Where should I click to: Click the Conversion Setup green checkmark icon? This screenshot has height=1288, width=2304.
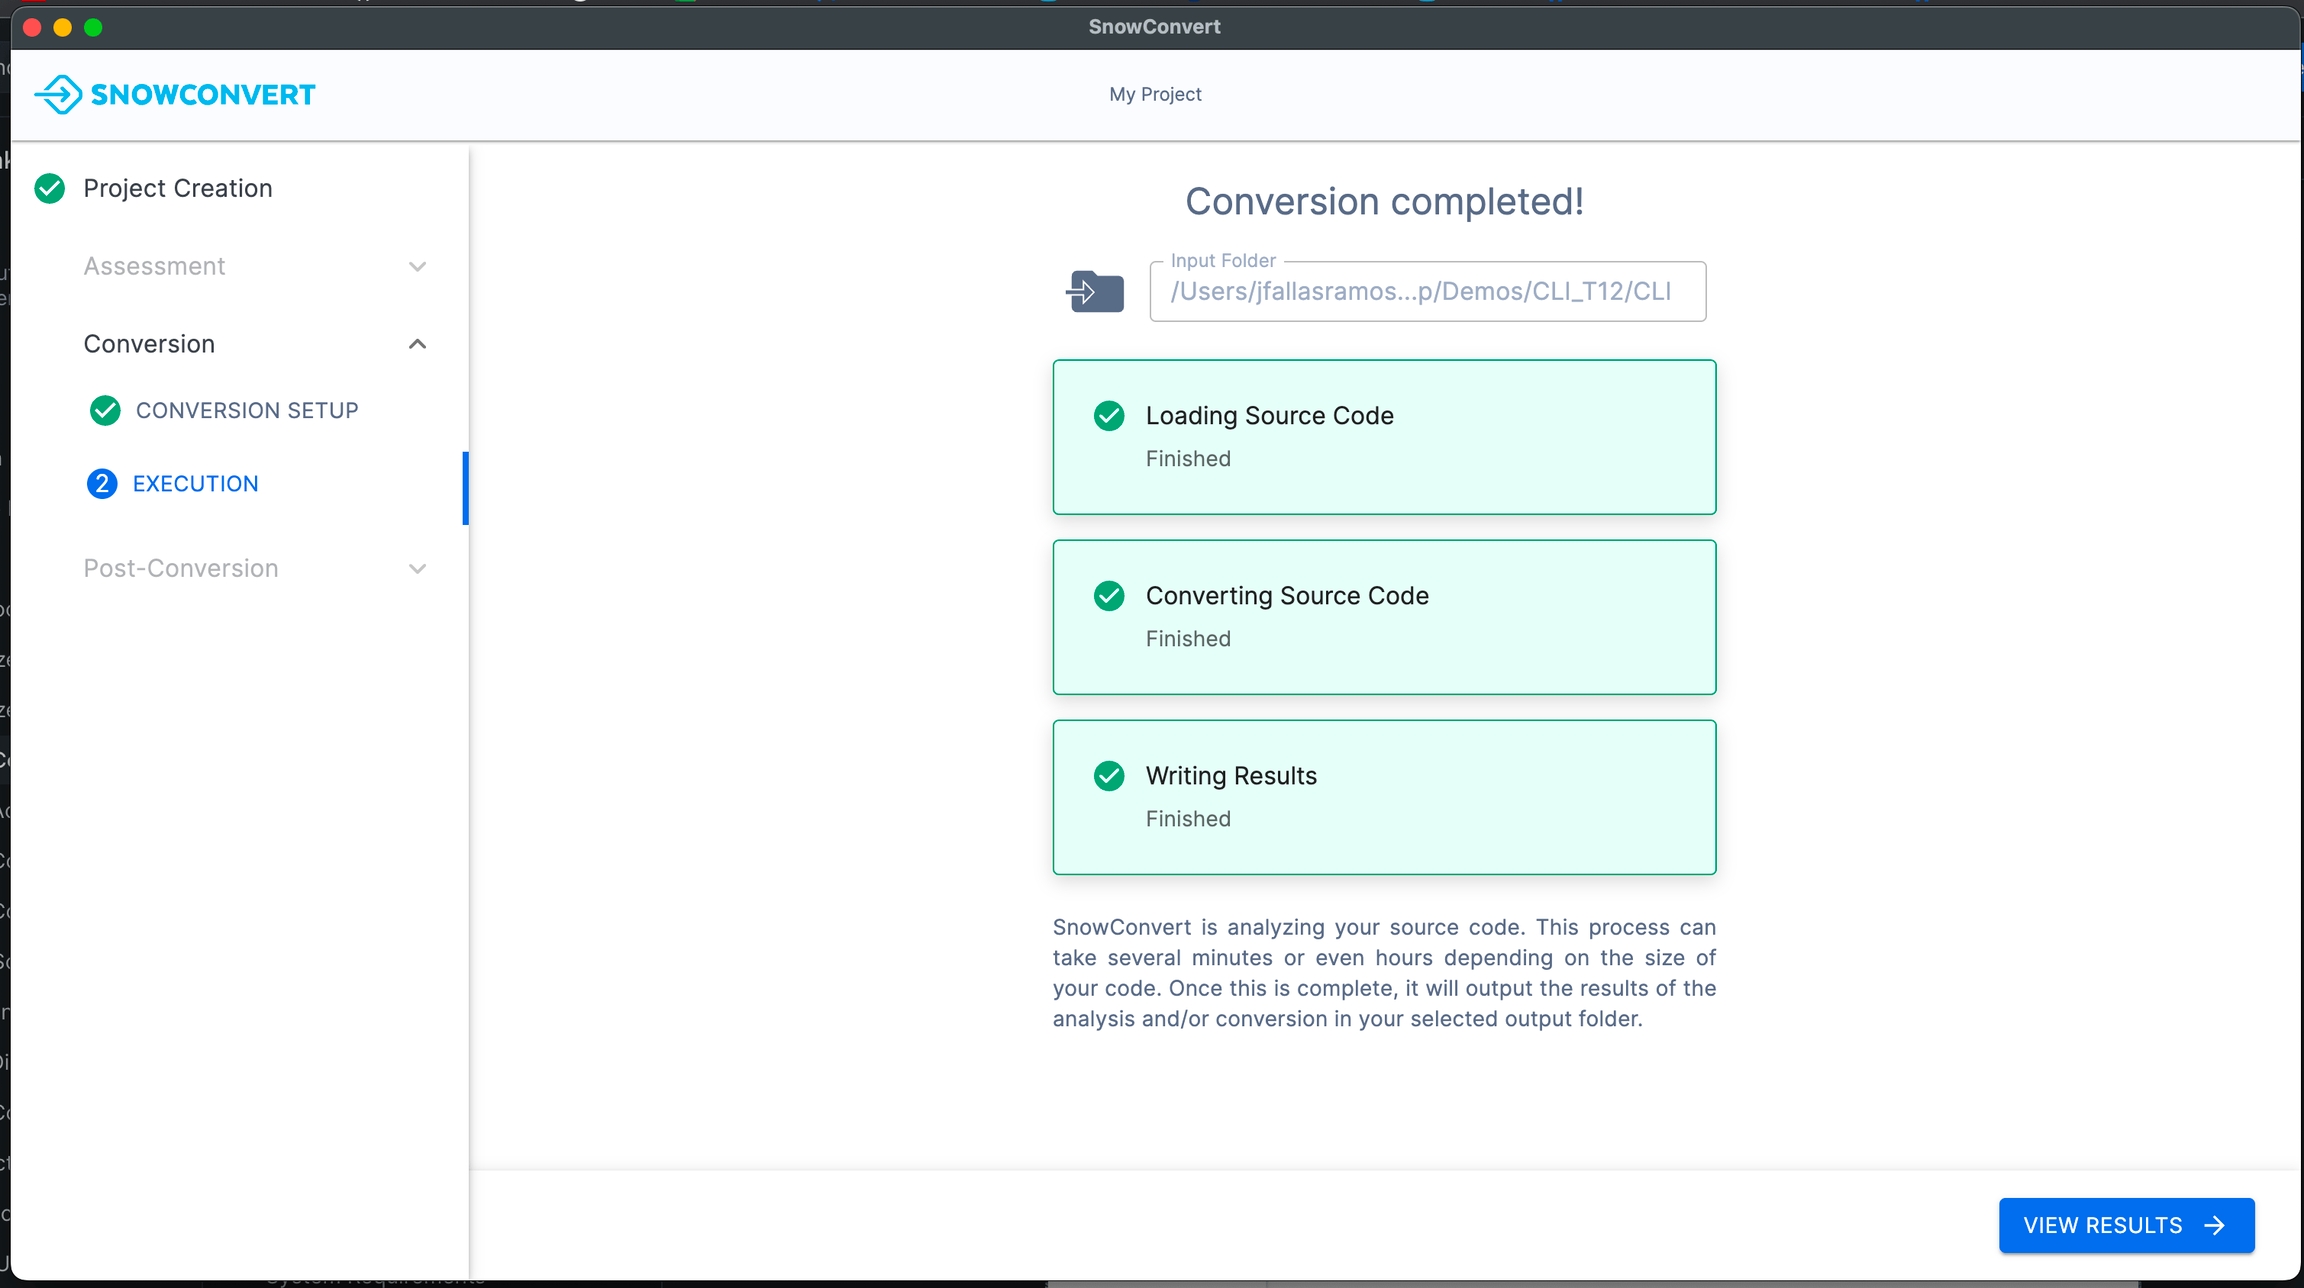coord(105,411)
